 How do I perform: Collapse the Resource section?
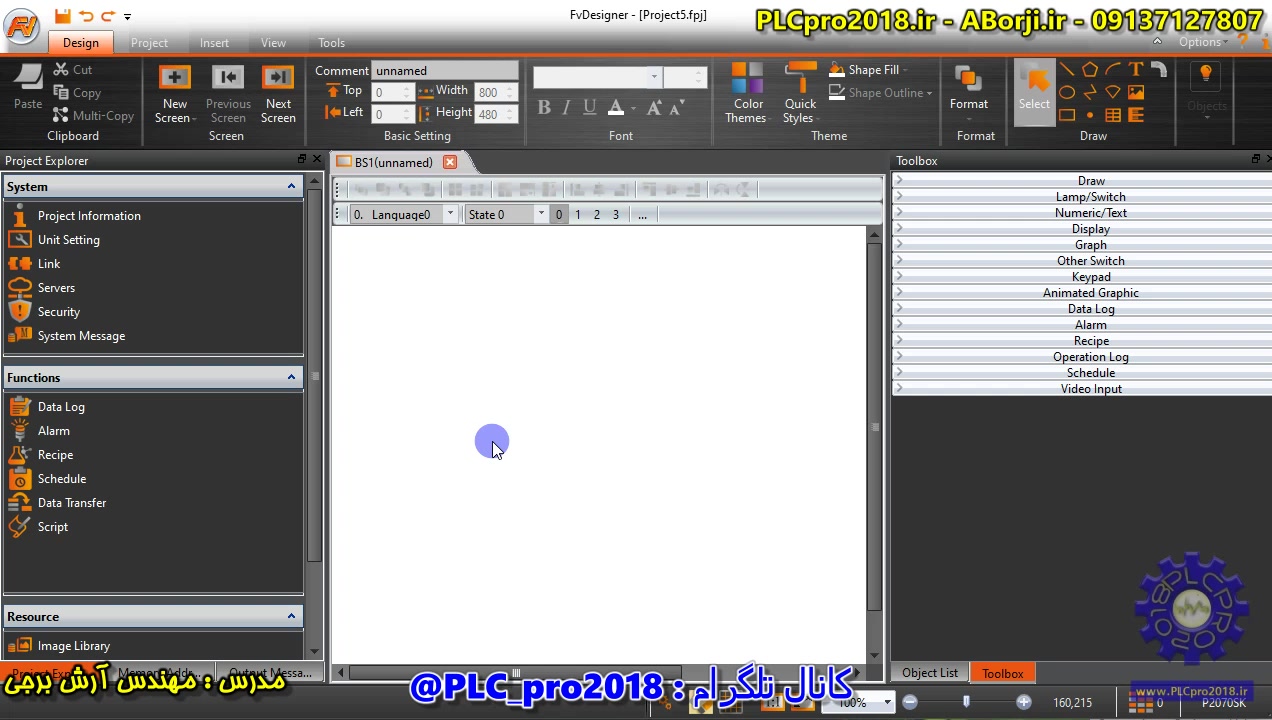tap(291, 616)
